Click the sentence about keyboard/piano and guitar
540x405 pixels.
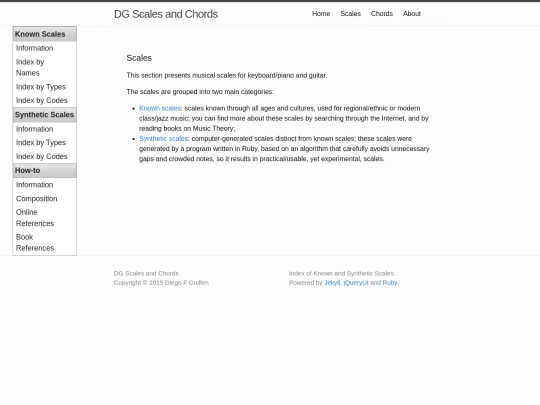coord(227,75)
